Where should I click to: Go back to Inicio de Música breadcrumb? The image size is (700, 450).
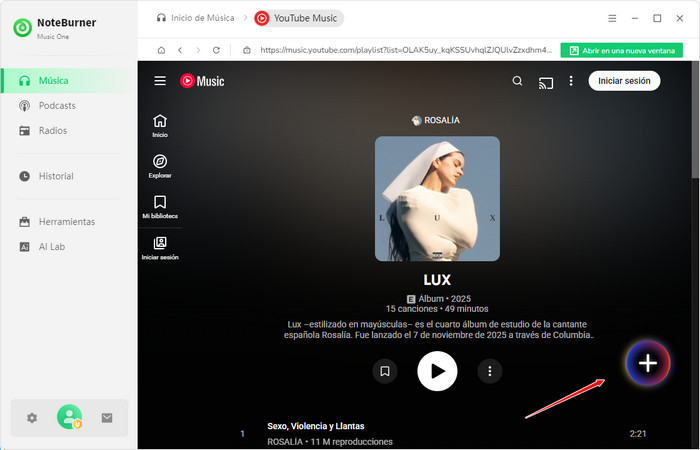tap(196, 18)
